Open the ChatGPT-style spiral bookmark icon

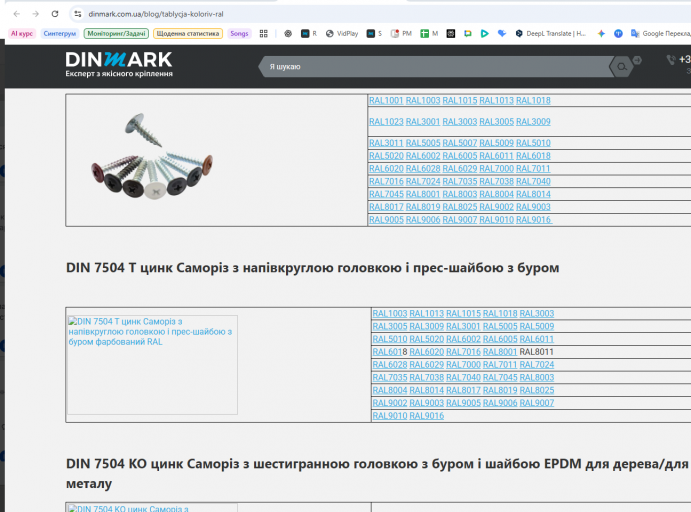click(x=288, y=33)
